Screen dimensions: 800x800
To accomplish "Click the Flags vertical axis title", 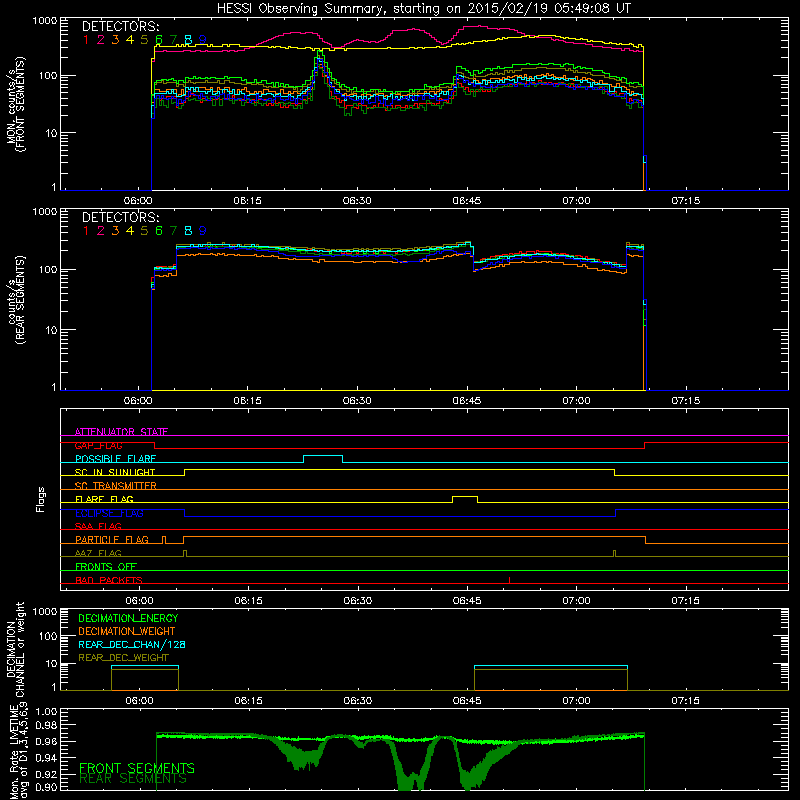I will (41, 499).
